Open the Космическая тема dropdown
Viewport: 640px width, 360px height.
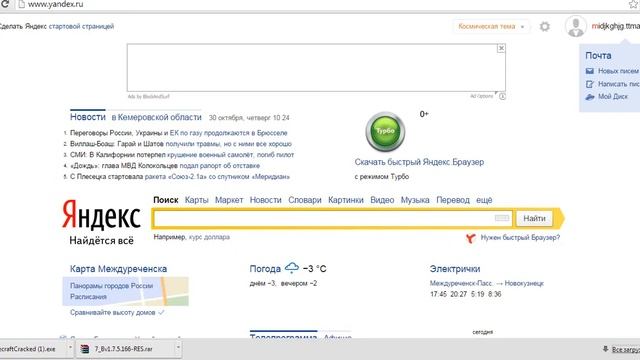[x=491, y=27]
